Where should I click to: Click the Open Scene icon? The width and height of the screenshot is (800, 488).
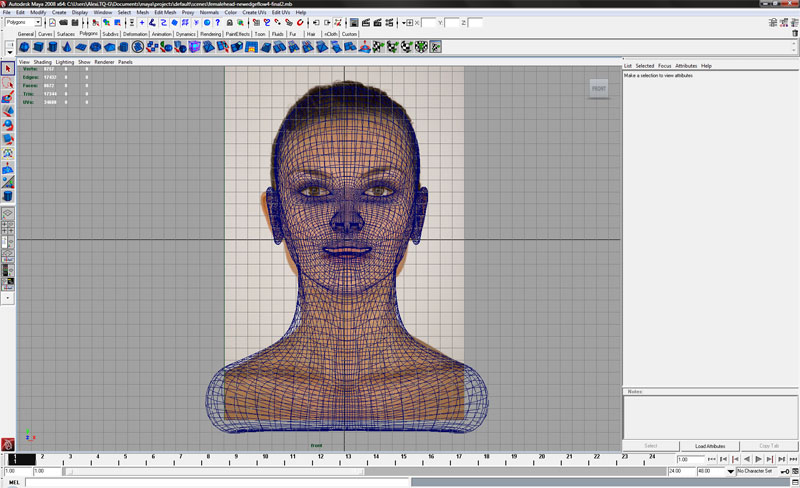click(64, 22)
